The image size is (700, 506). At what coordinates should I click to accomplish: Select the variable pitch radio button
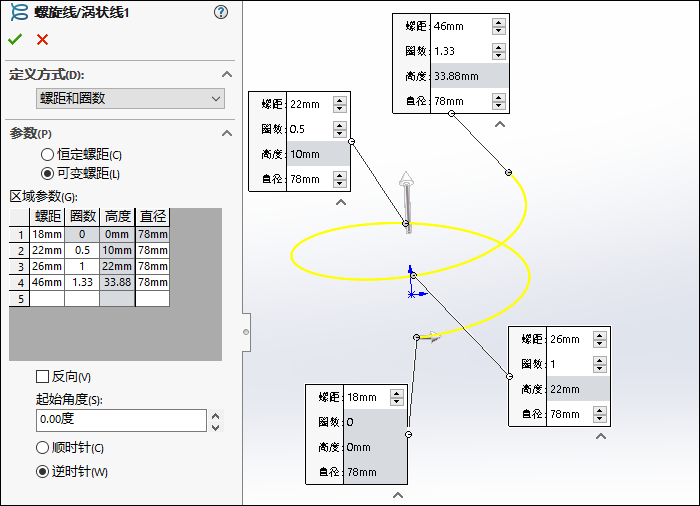[47, 174]
